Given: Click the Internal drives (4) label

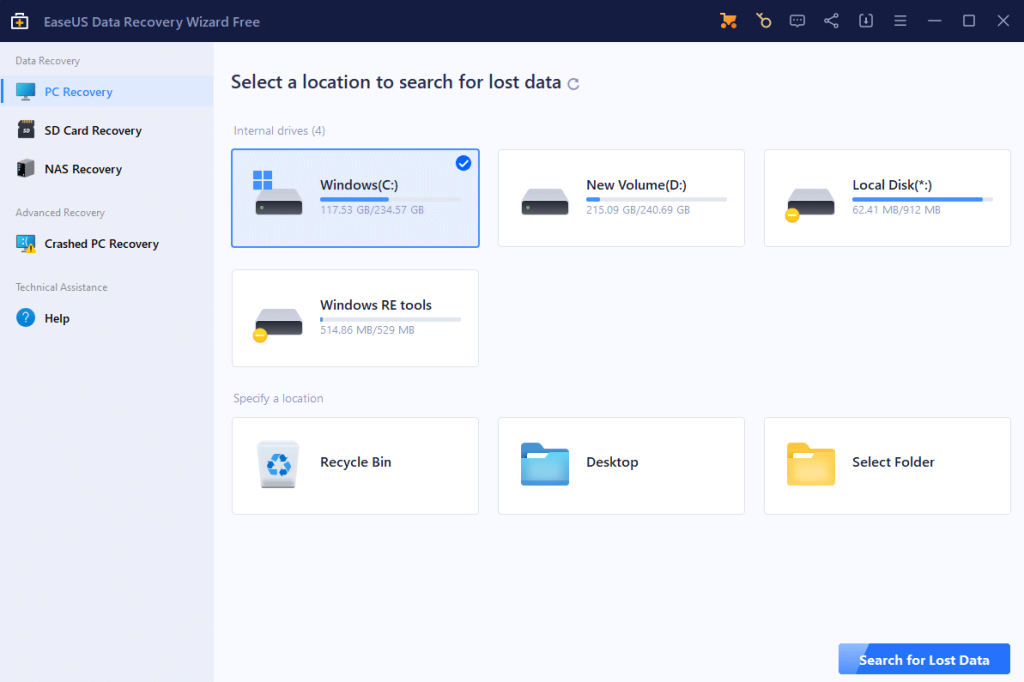Looking at the screenshot, I should (x=279, y=131).
